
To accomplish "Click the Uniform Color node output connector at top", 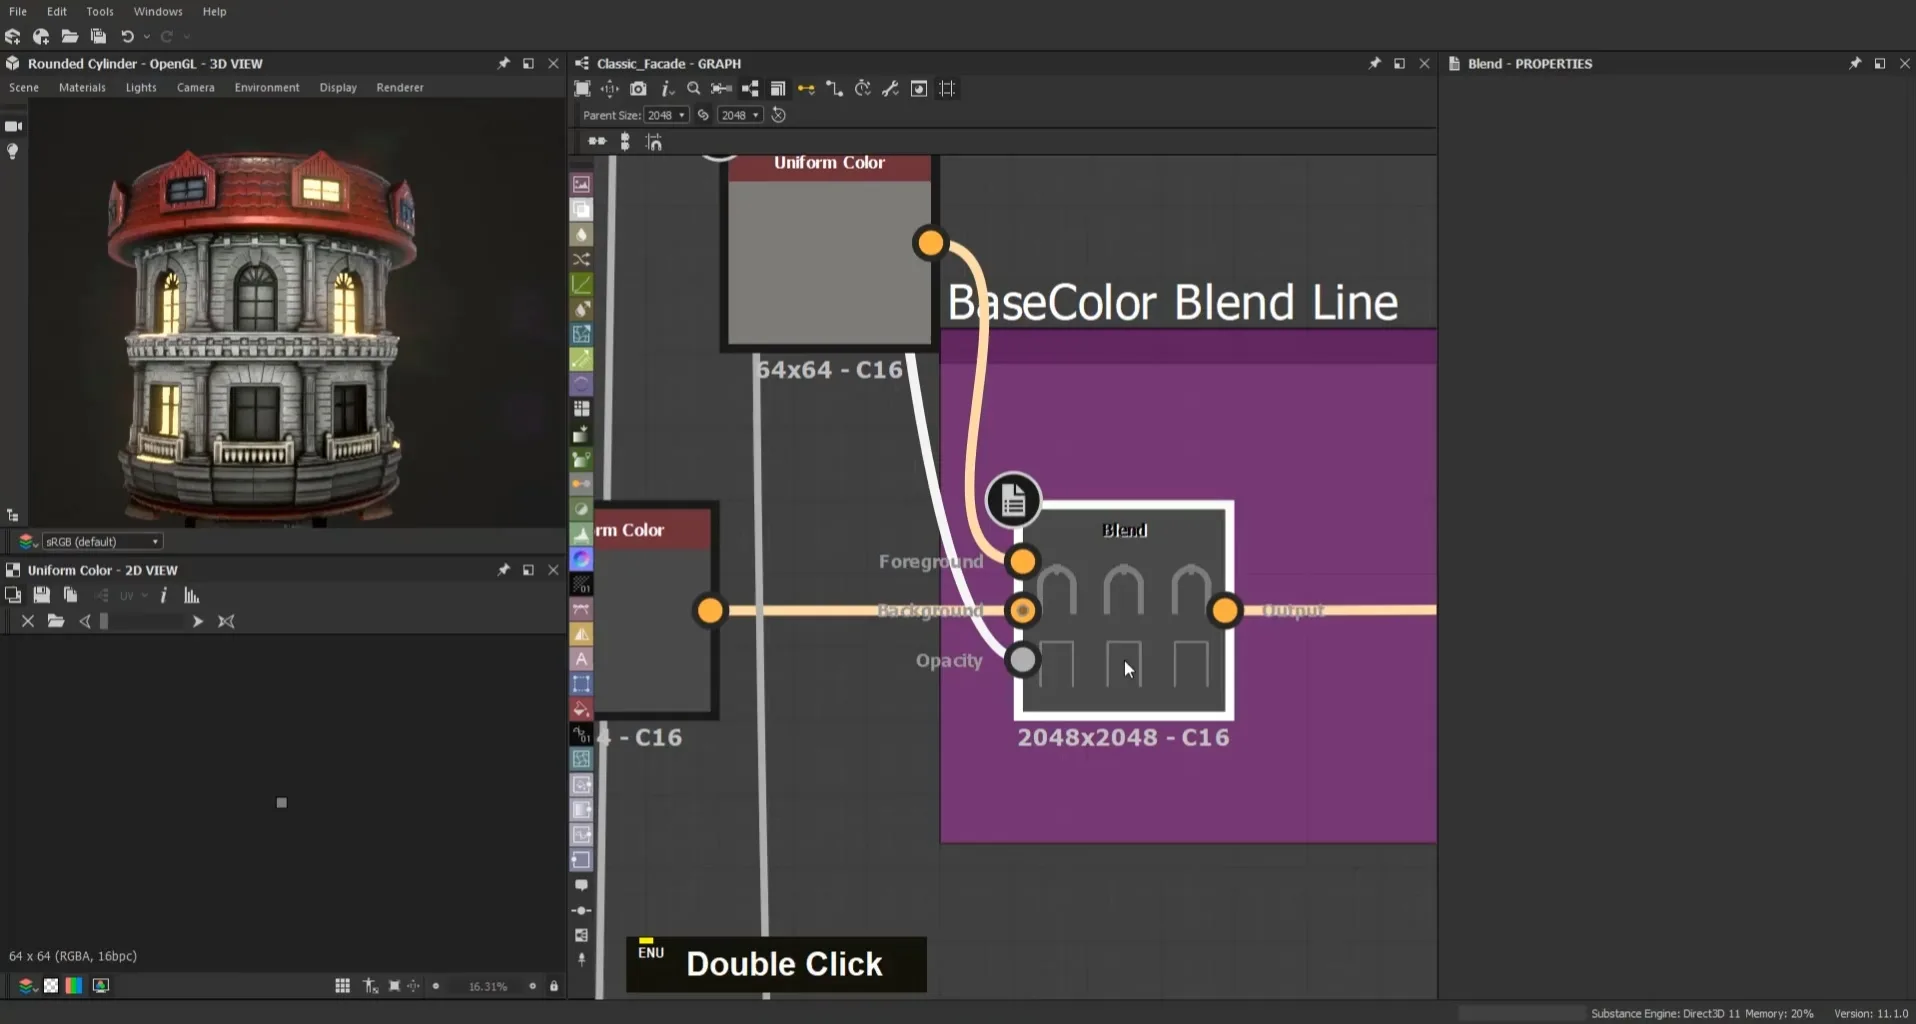I will coord(930,243).
